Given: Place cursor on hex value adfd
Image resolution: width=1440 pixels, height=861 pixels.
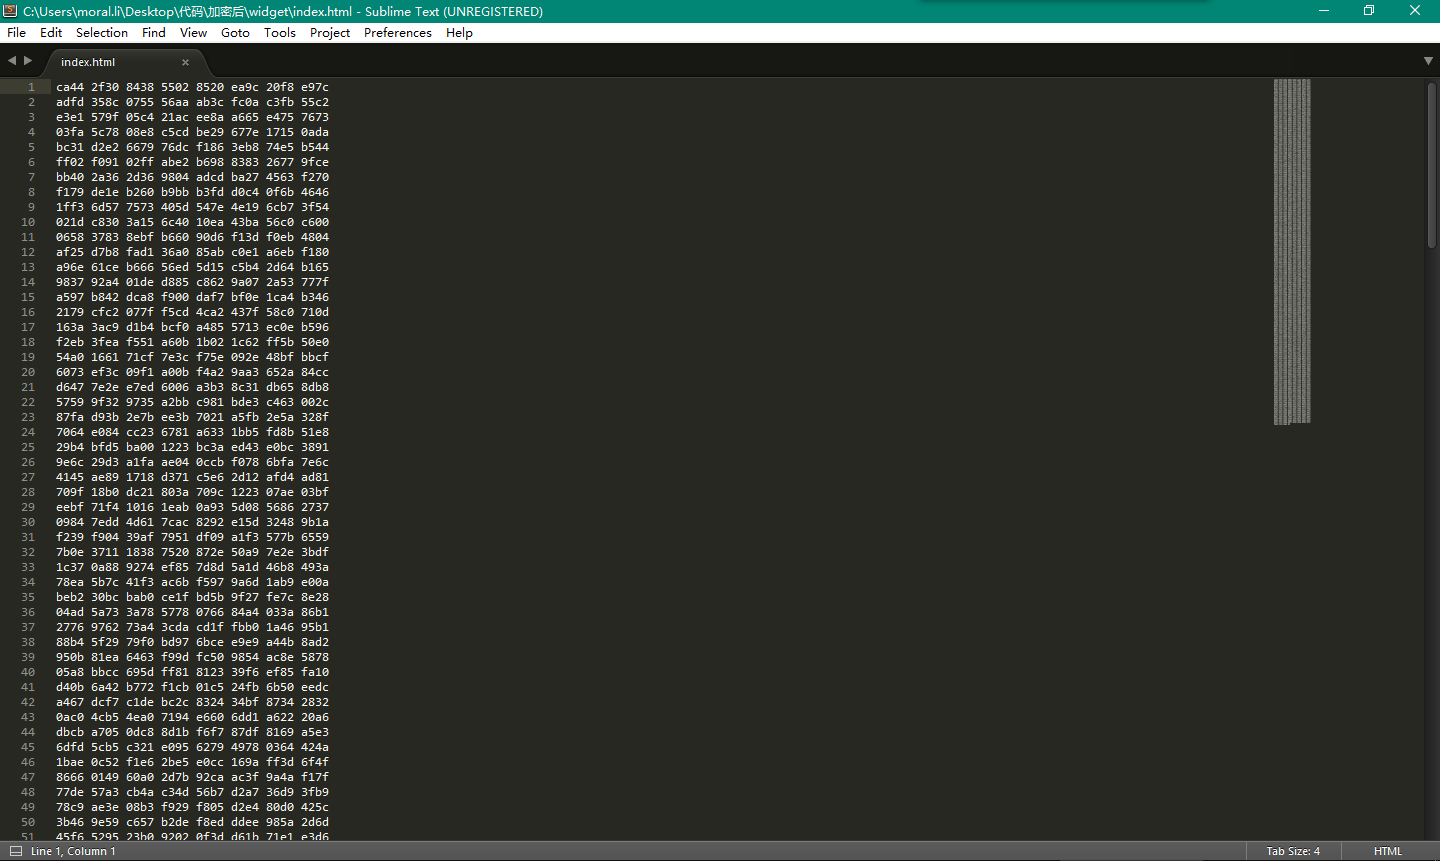Looking at the screenshot, I should click(x=70, y=102).
